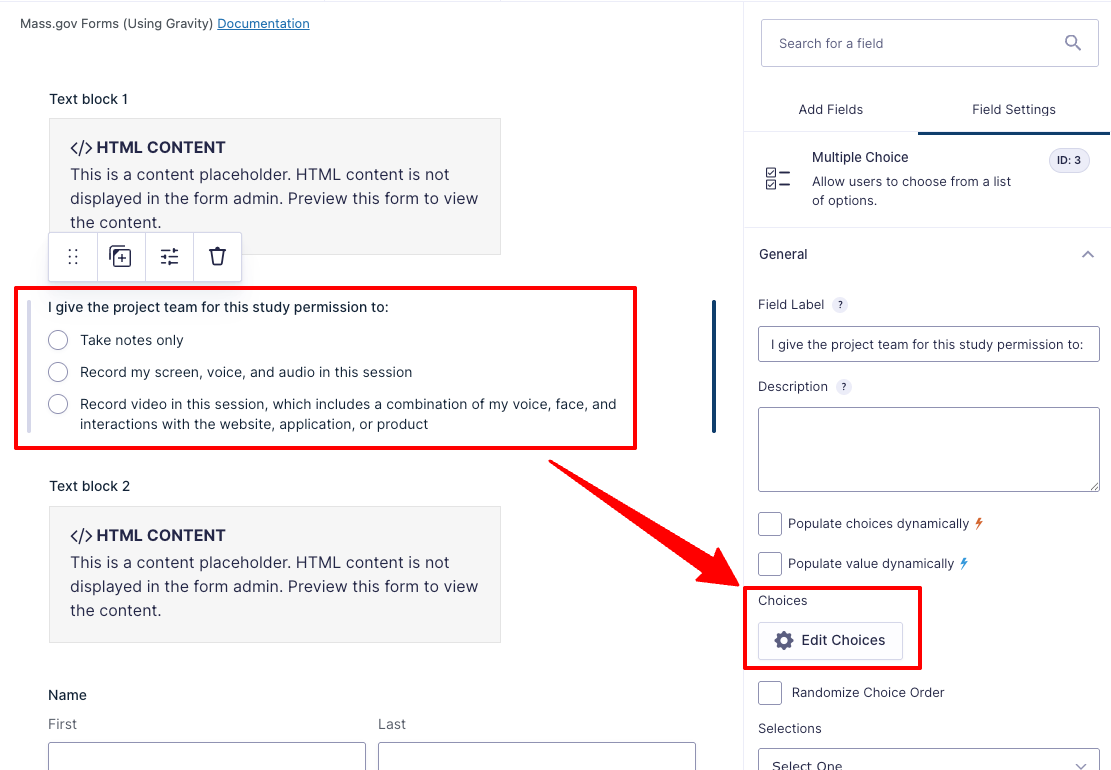
Task: Enable Randomize Choice Order
Action: pyautogui.click(x=770, y=692)
